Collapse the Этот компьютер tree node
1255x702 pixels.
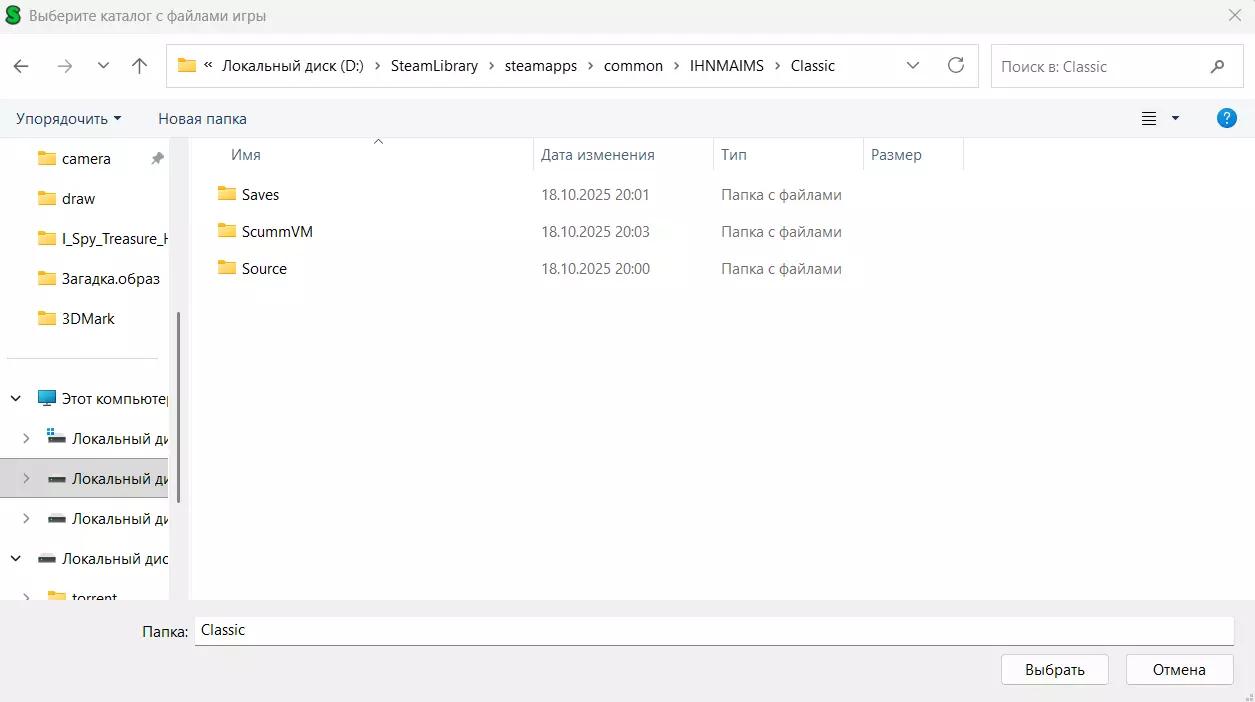point(16,398)
